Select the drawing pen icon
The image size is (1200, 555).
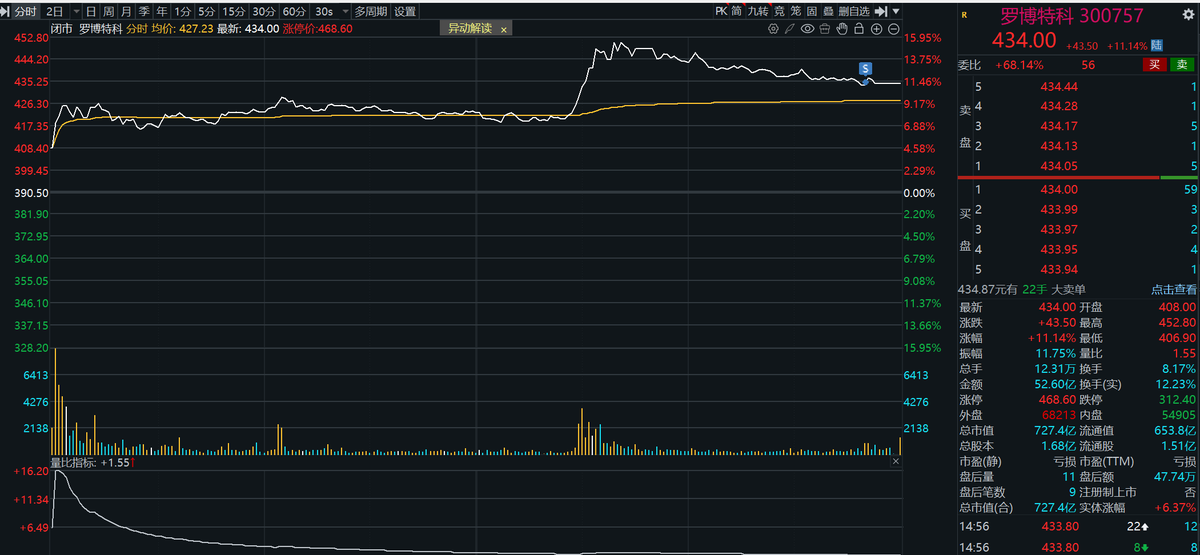pos(790,29)
